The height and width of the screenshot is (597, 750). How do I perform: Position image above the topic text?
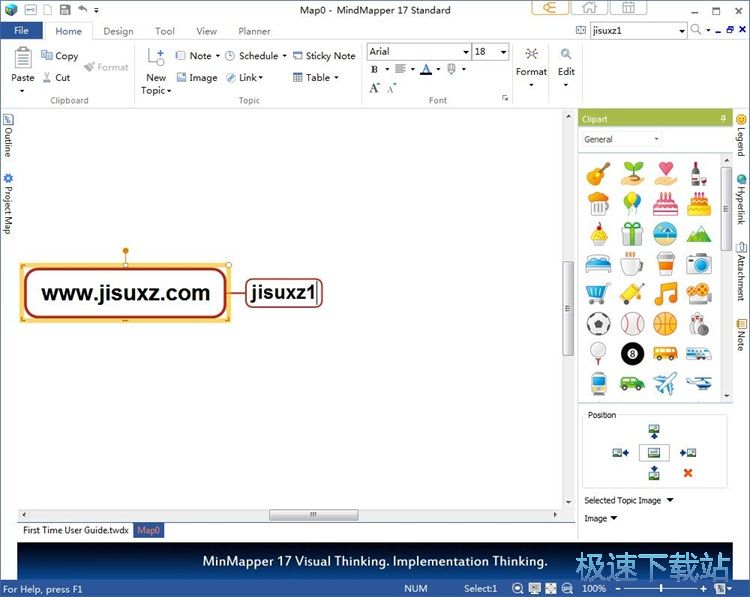click(654, 431)
